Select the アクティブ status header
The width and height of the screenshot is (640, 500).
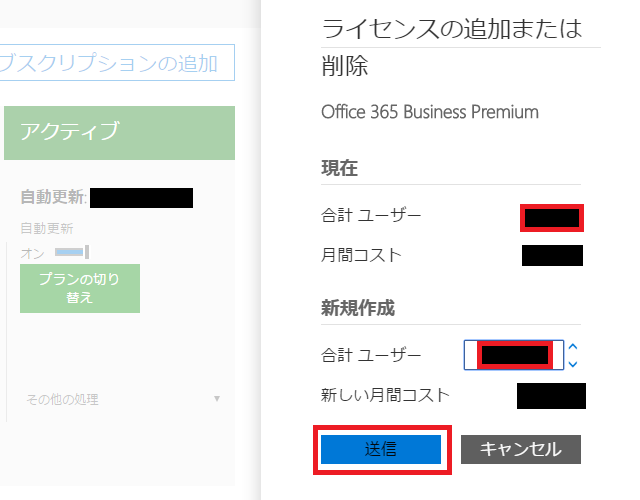[119, 132]
